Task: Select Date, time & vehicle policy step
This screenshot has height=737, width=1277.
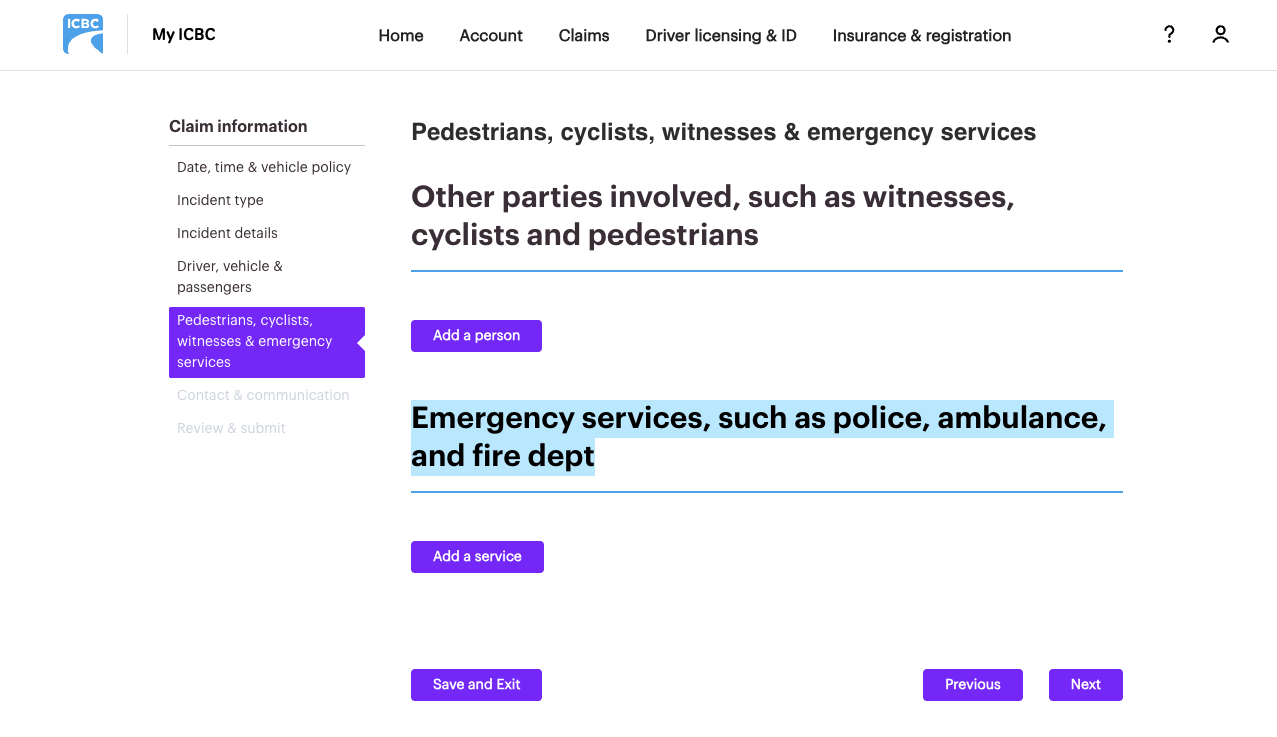Action: click(x=264, y=167)
